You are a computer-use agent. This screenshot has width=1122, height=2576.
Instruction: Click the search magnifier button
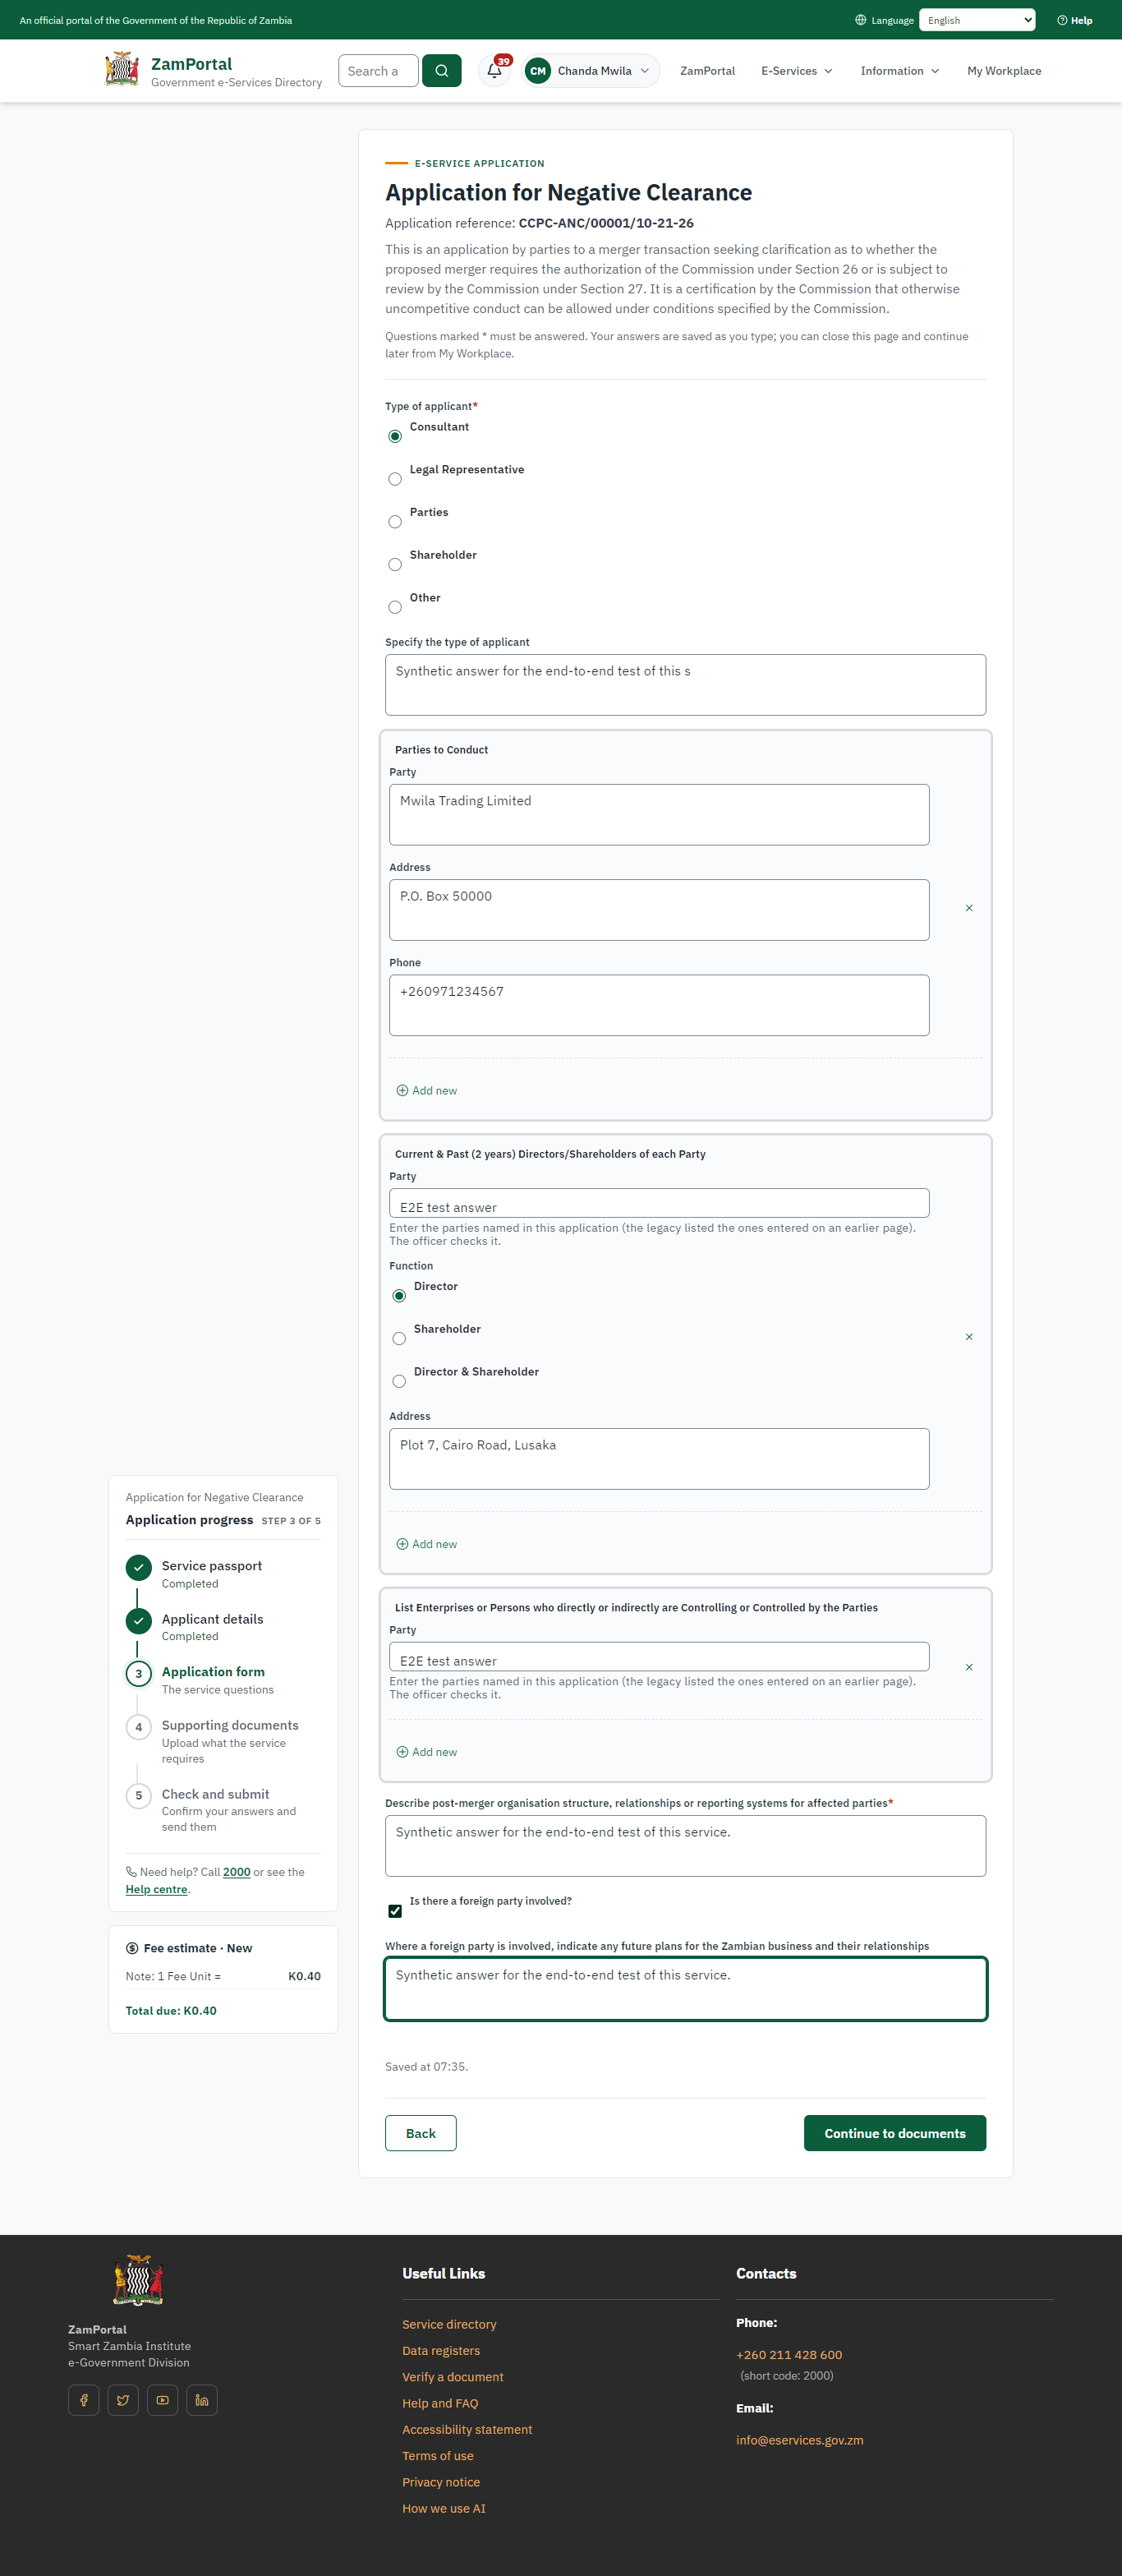click(441, 71)
